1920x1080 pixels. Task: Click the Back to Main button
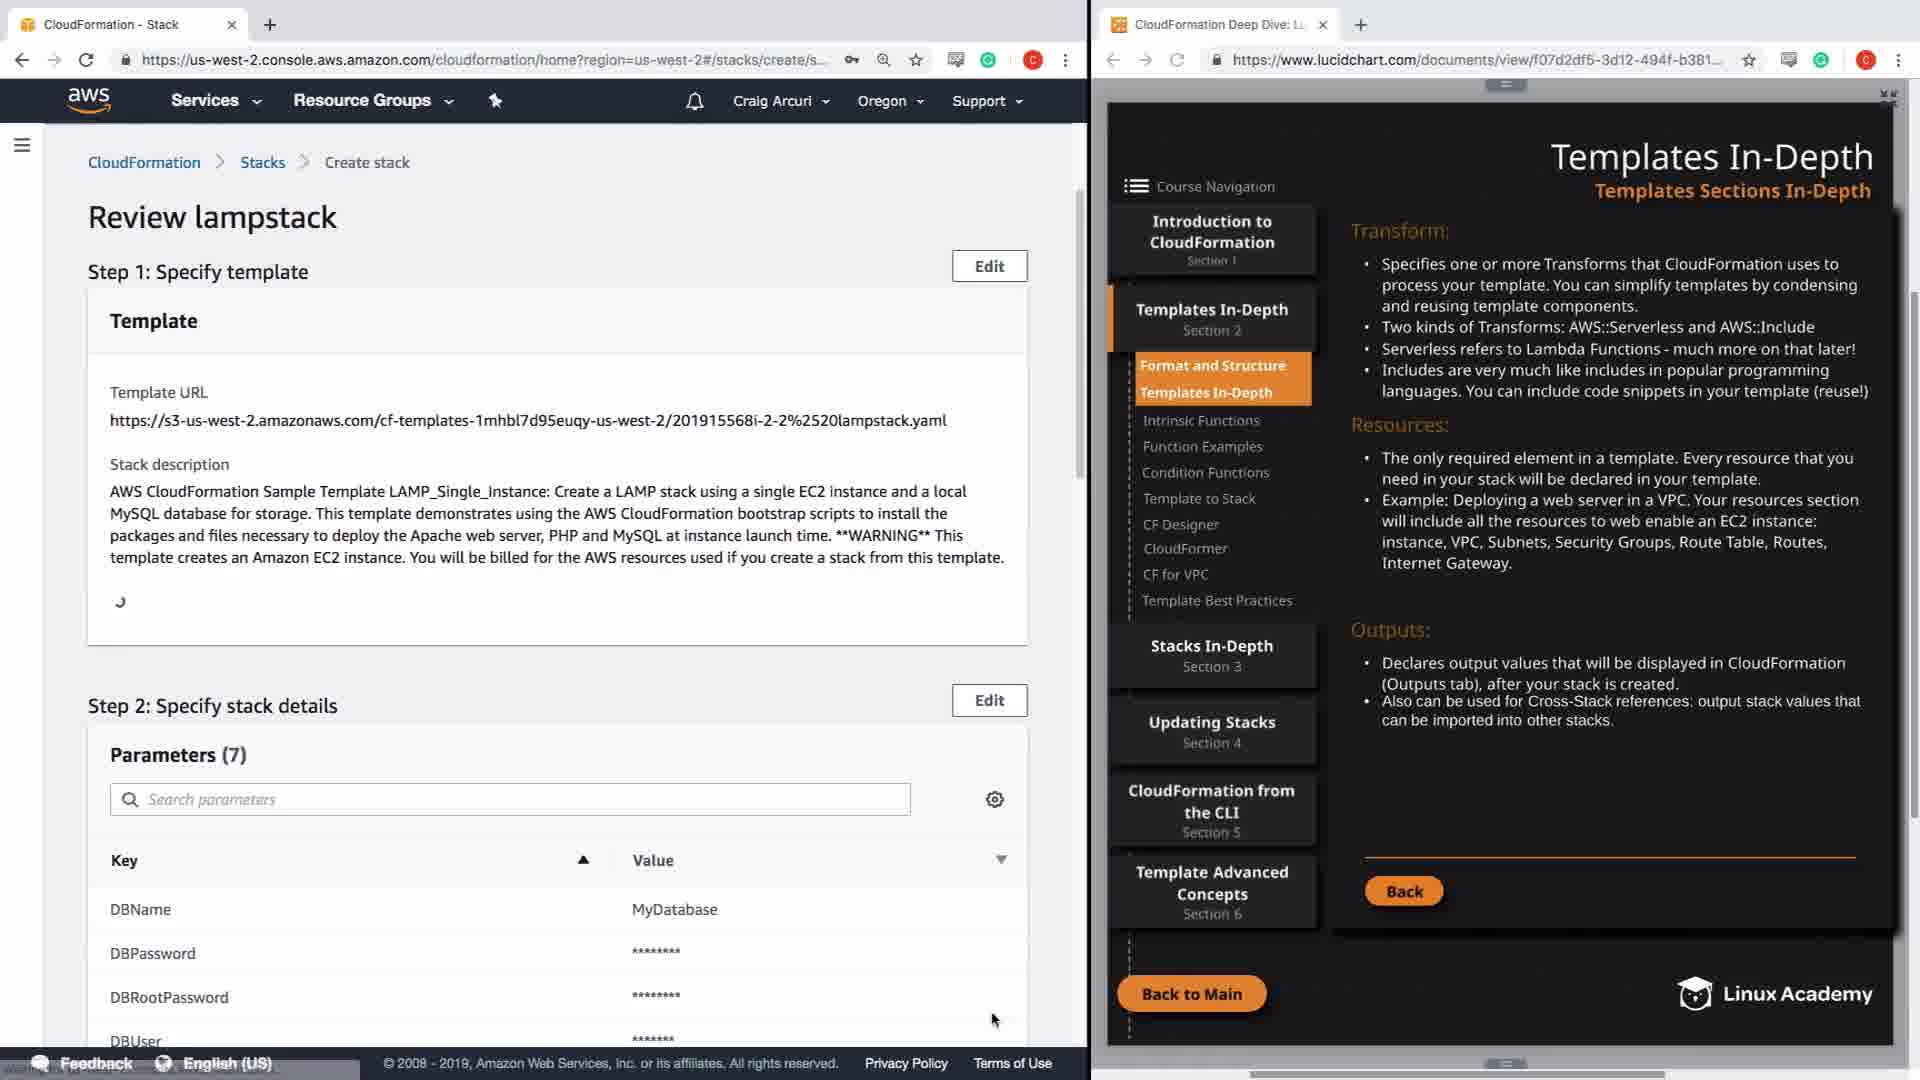[1191, 994]
